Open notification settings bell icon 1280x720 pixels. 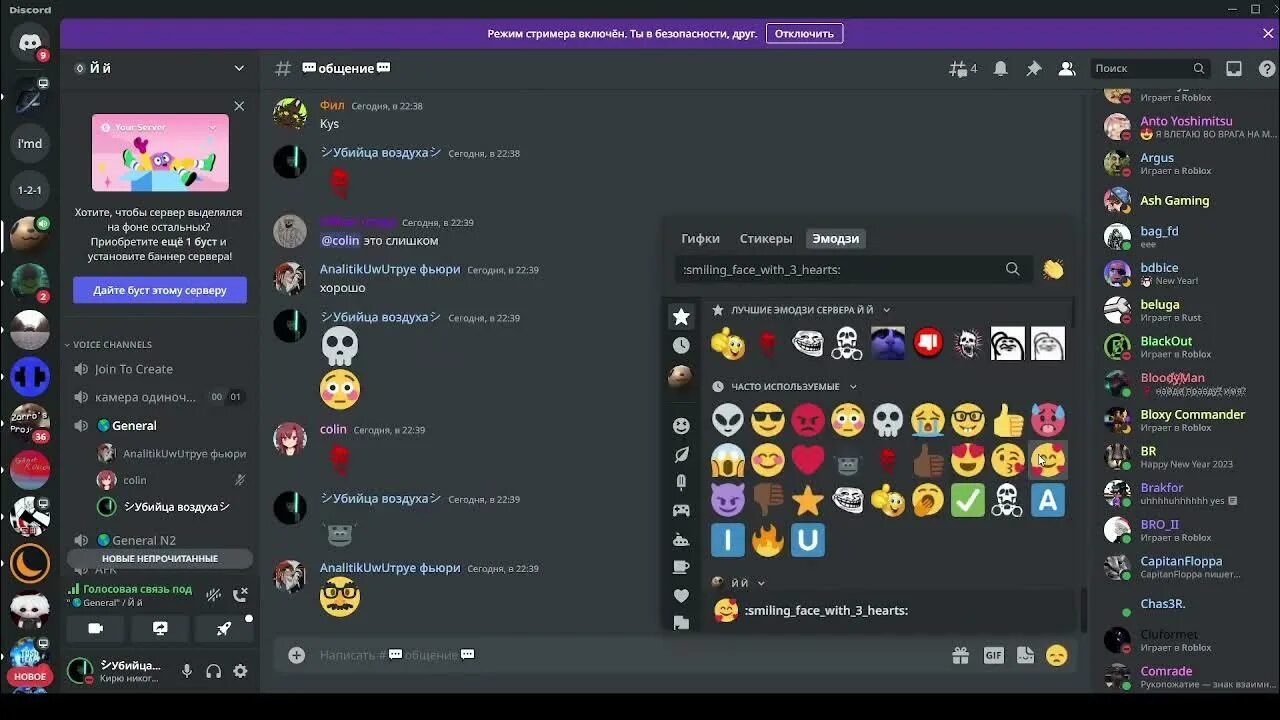[1001, 68]
